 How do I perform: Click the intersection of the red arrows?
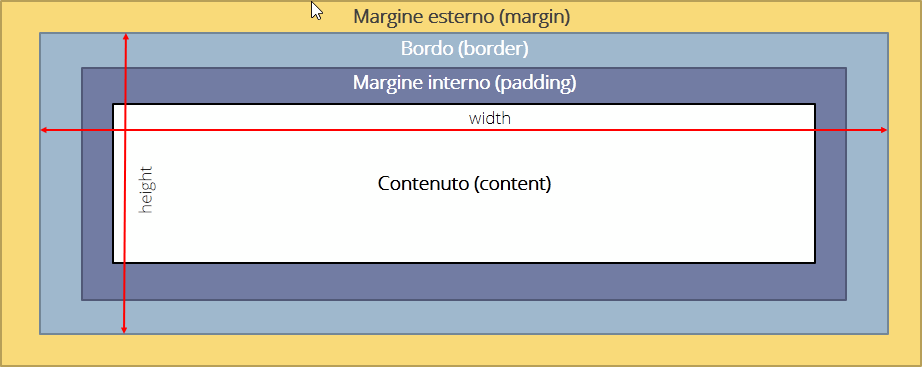(125, 130)
